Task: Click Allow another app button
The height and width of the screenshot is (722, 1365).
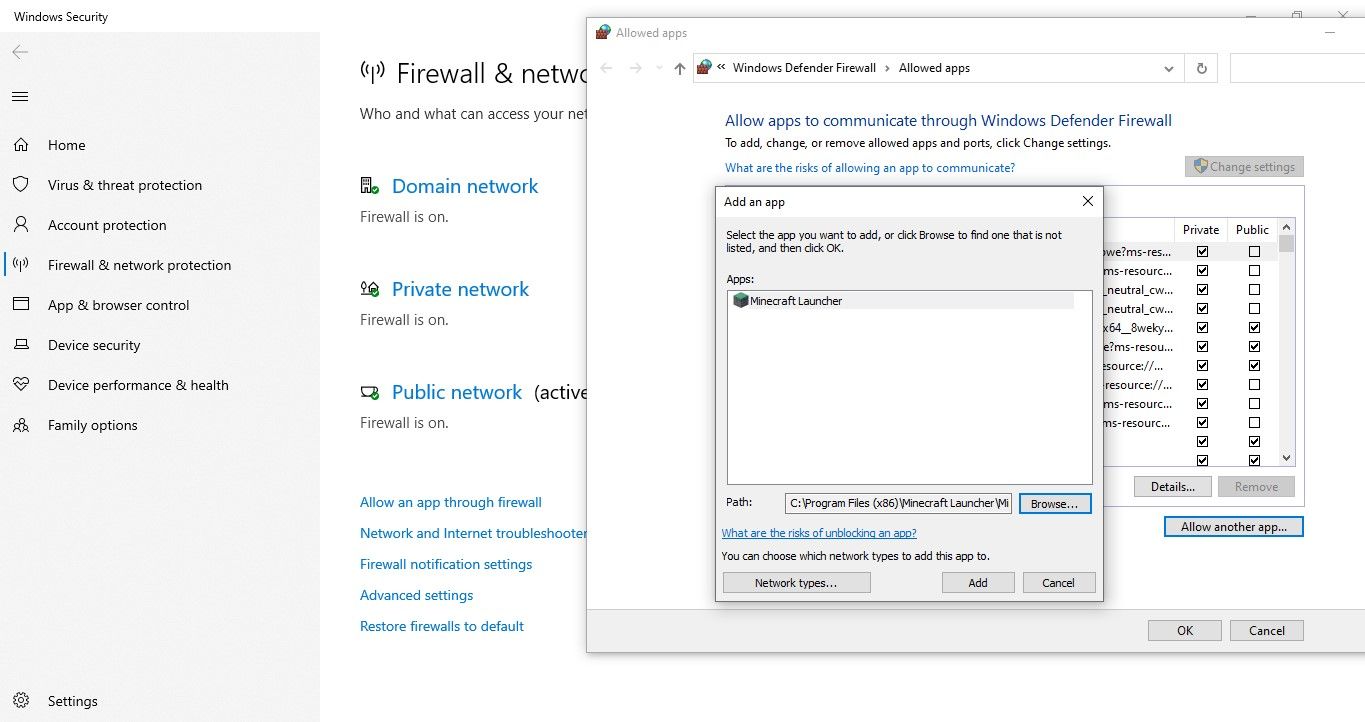Action: pos(1233,526)
